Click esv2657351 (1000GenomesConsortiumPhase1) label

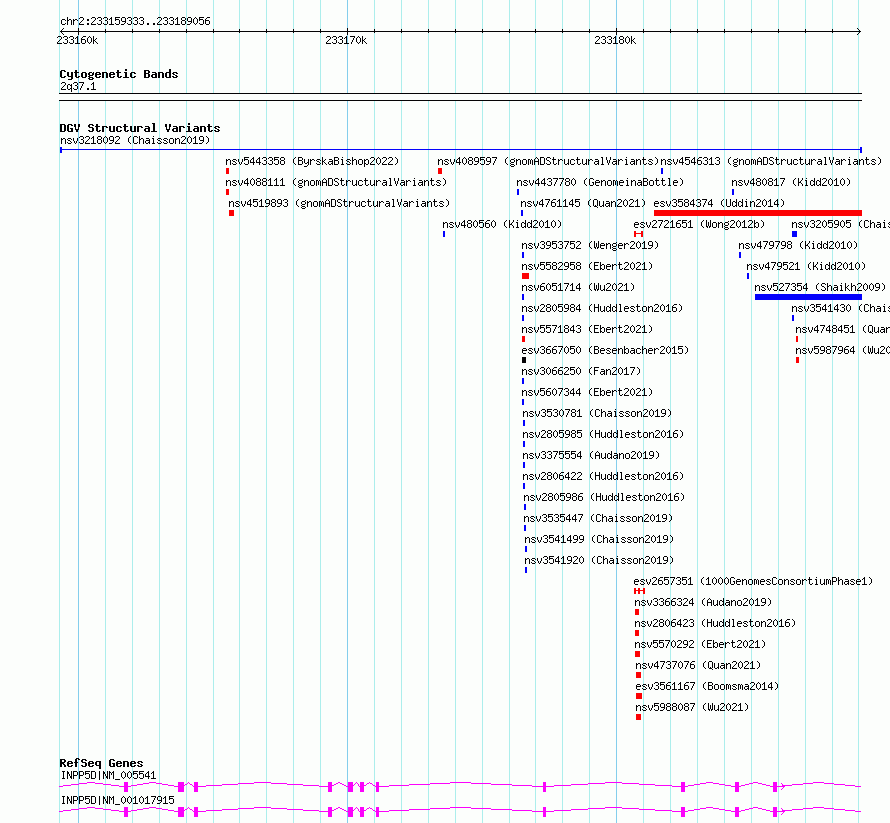point(753,581)
